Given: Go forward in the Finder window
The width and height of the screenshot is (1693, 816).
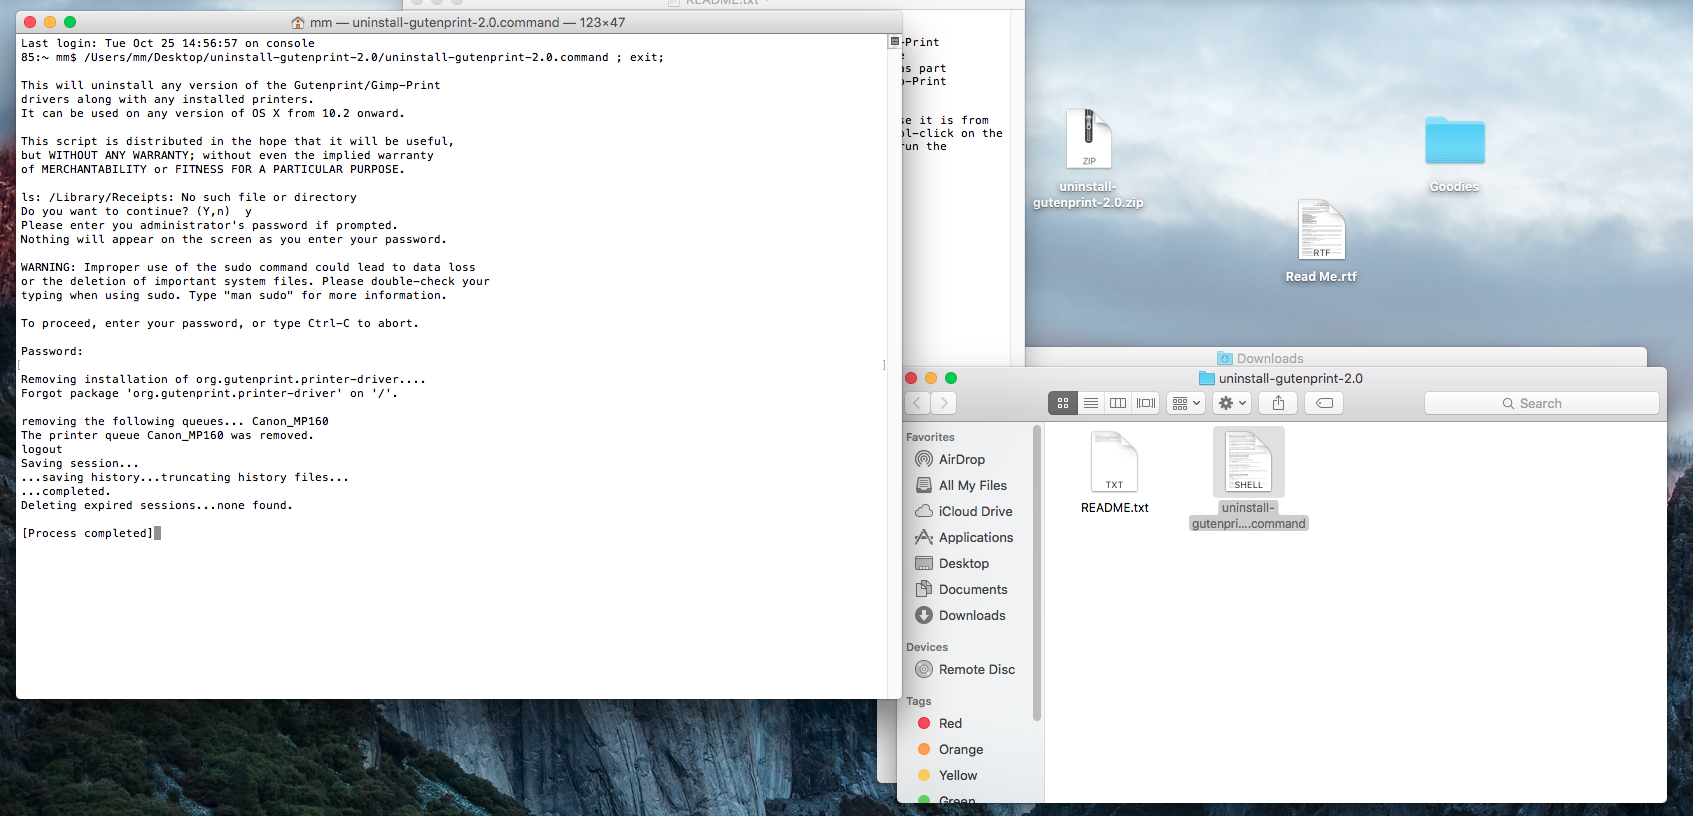Looking at the screenshot, I should [944, 403].
